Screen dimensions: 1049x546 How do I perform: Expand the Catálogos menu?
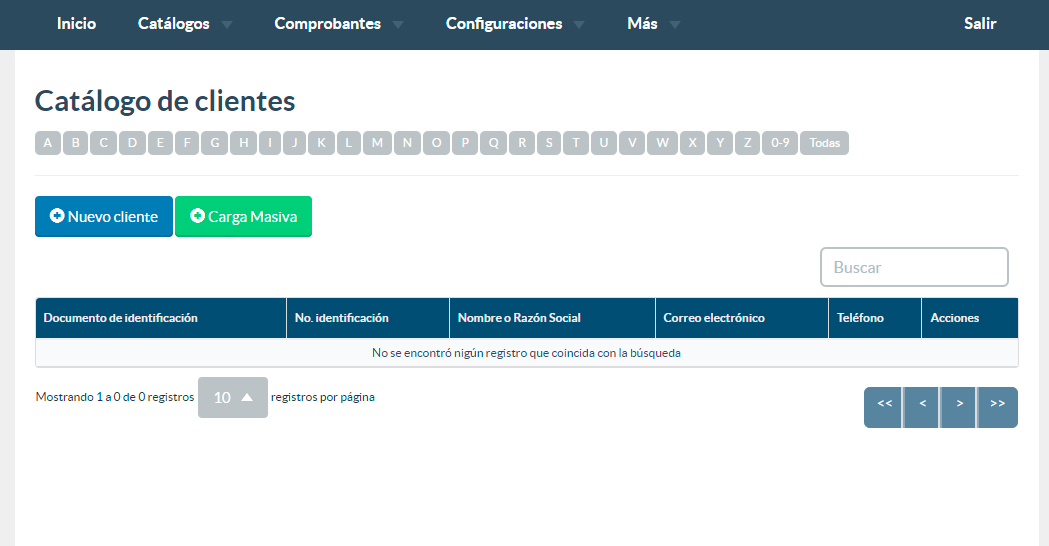pos(184,24)
